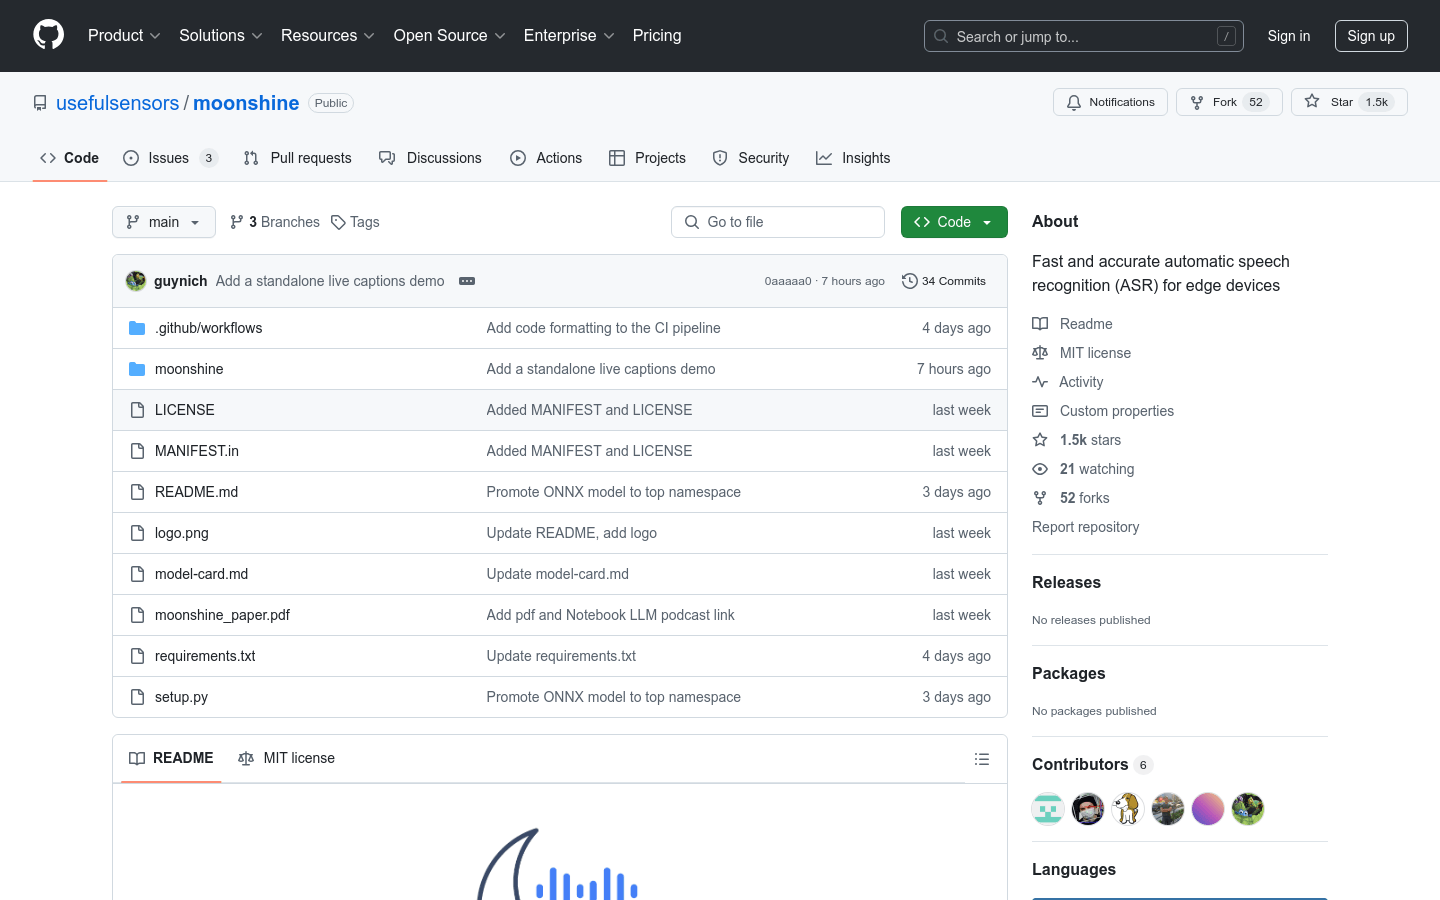1440x900 pixels.
Task: Open the .github/workflows folder
Action: coord(208,328)
